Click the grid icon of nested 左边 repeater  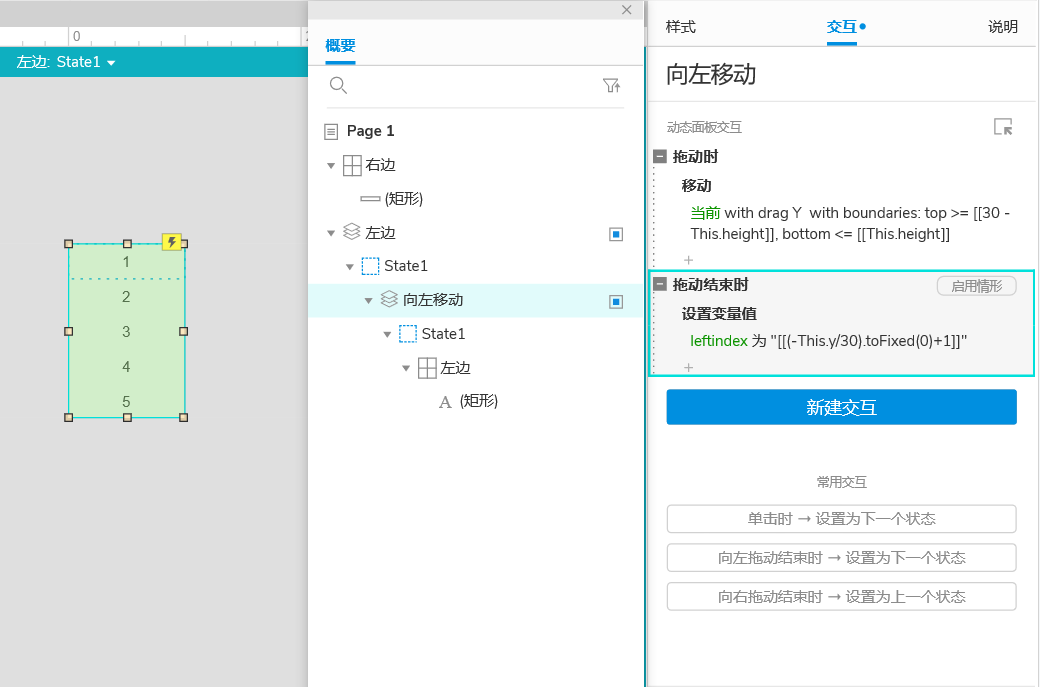(x=427, y=368)
